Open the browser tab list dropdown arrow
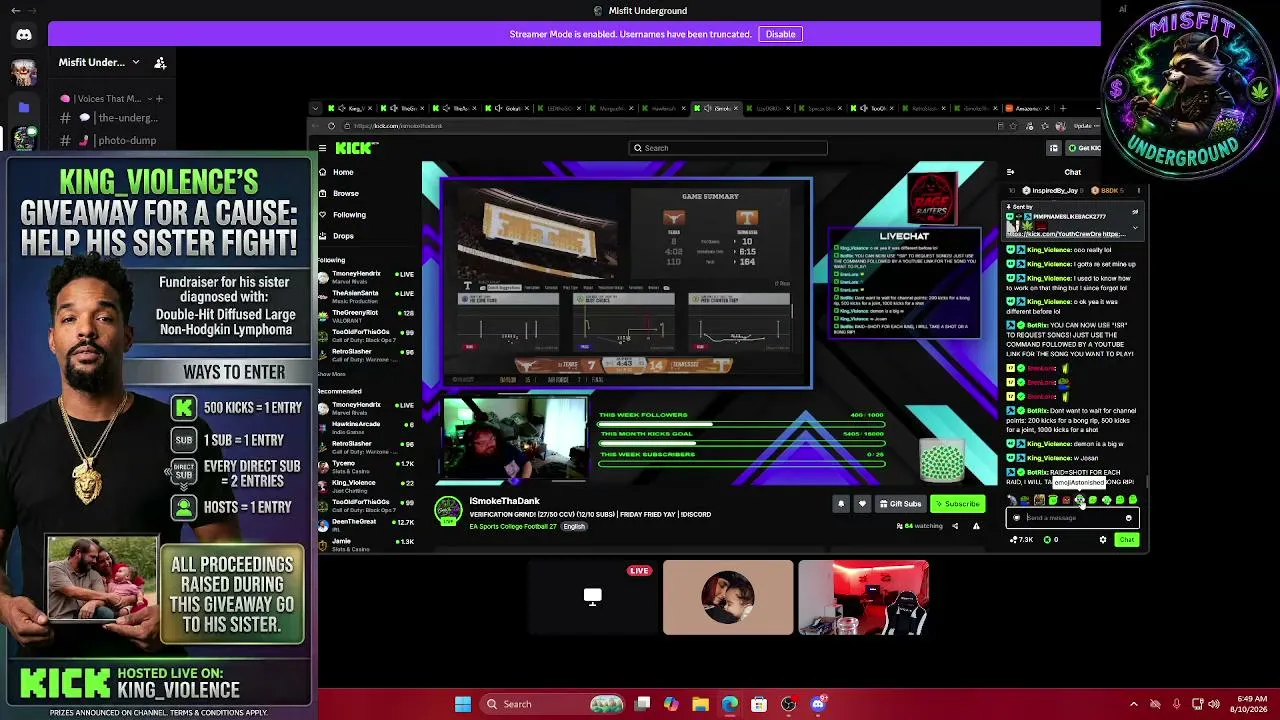 [316, 108]
